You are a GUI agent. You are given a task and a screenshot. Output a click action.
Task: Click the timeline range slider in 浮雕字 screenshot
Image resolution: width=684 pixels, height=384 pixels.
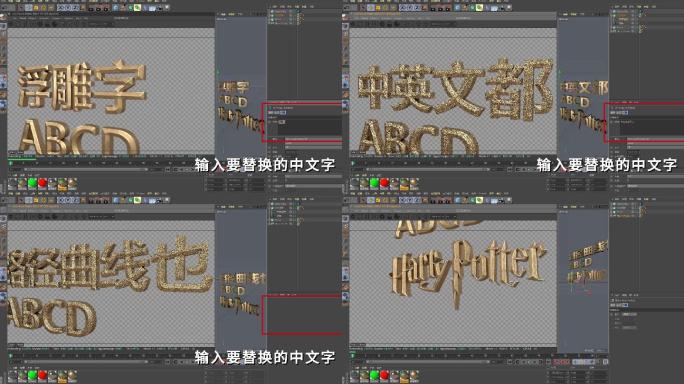(86, 169)
